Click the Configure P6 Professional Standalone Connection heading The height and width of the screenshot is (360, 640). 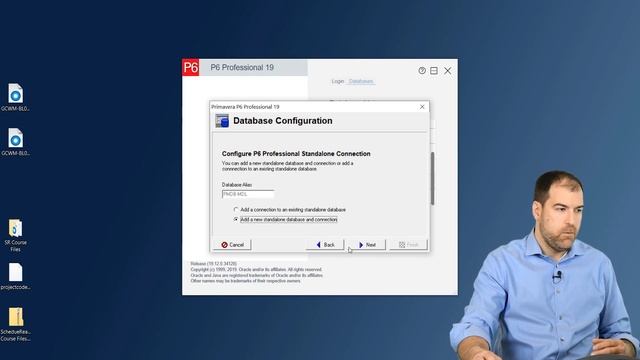[296, 153]
